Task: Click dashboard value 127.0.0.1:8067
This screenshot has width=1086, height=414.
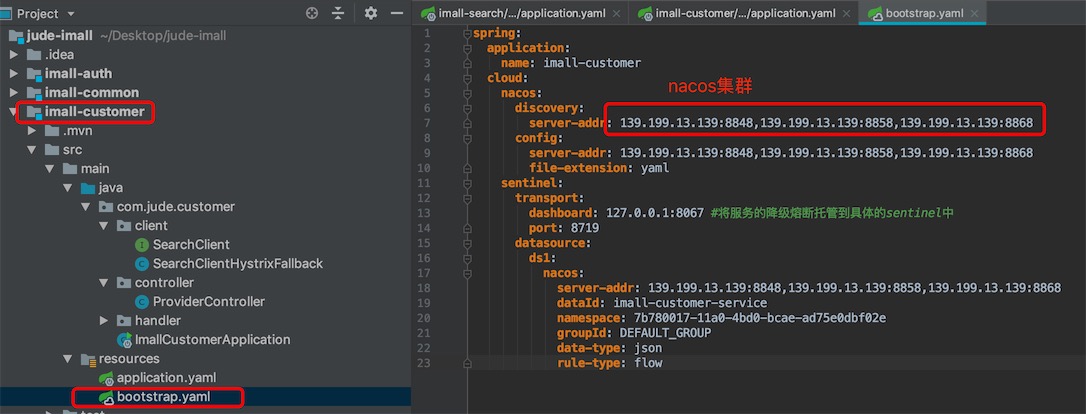Action: [655, 213]
